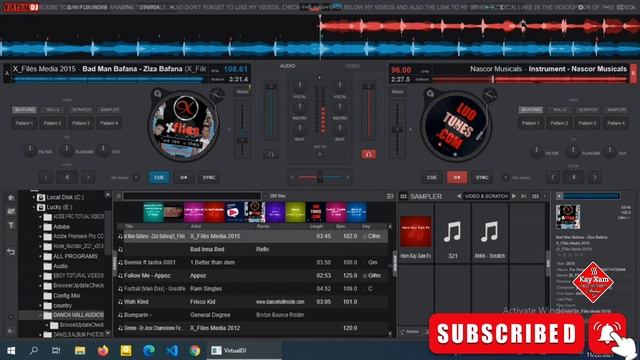Click the 'A' icon at the bottom of browser sidebar

[x=11, y=331]
